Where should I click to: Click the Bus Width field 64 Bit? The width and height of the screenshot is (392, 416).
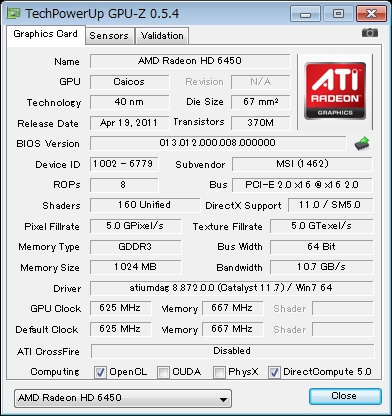(x=321, y=247)
